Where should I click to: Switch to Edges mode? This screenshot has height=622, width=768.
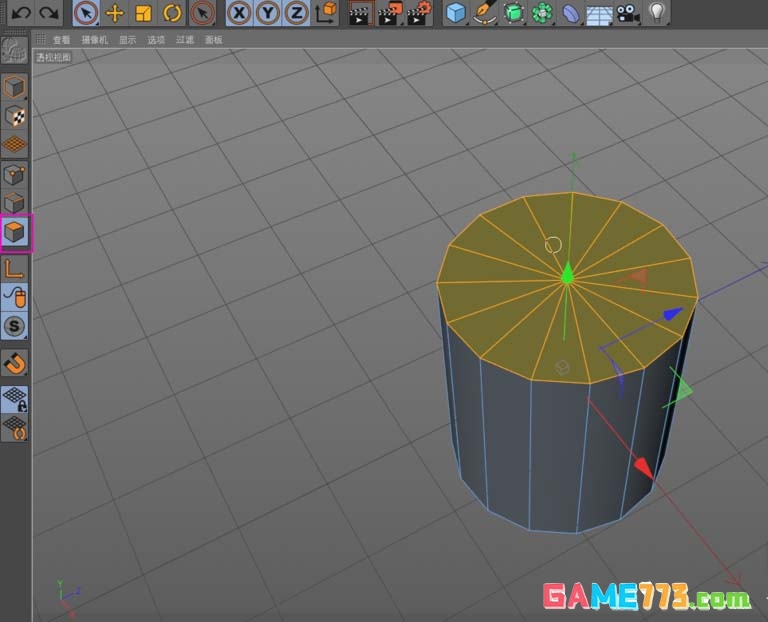(14, 202)
